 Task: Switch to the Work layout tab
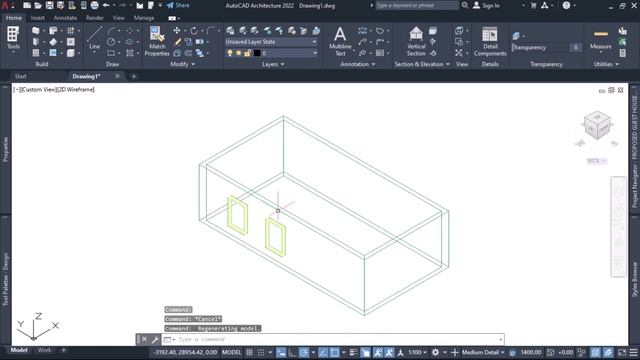pos(44,350)
